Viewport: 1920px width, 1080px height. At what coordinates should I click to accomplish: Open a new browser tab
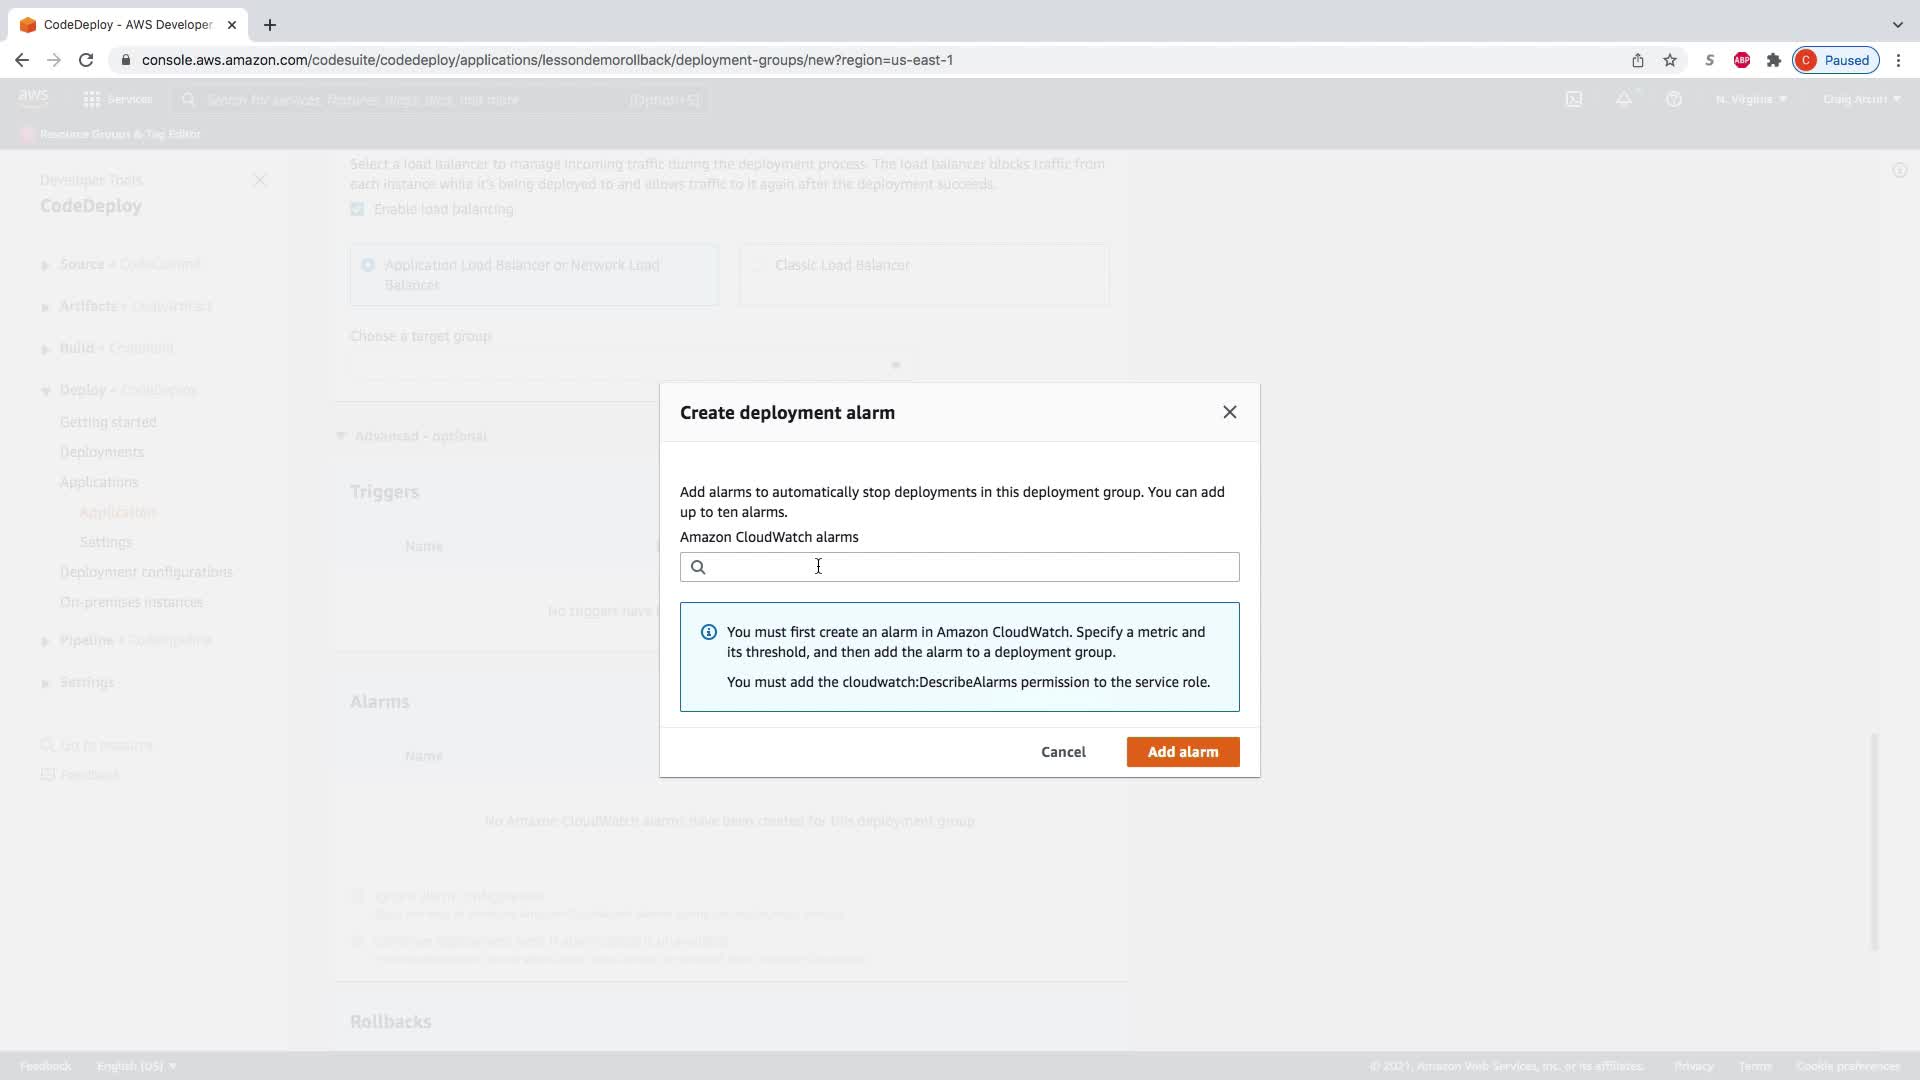tap(270, 25)
